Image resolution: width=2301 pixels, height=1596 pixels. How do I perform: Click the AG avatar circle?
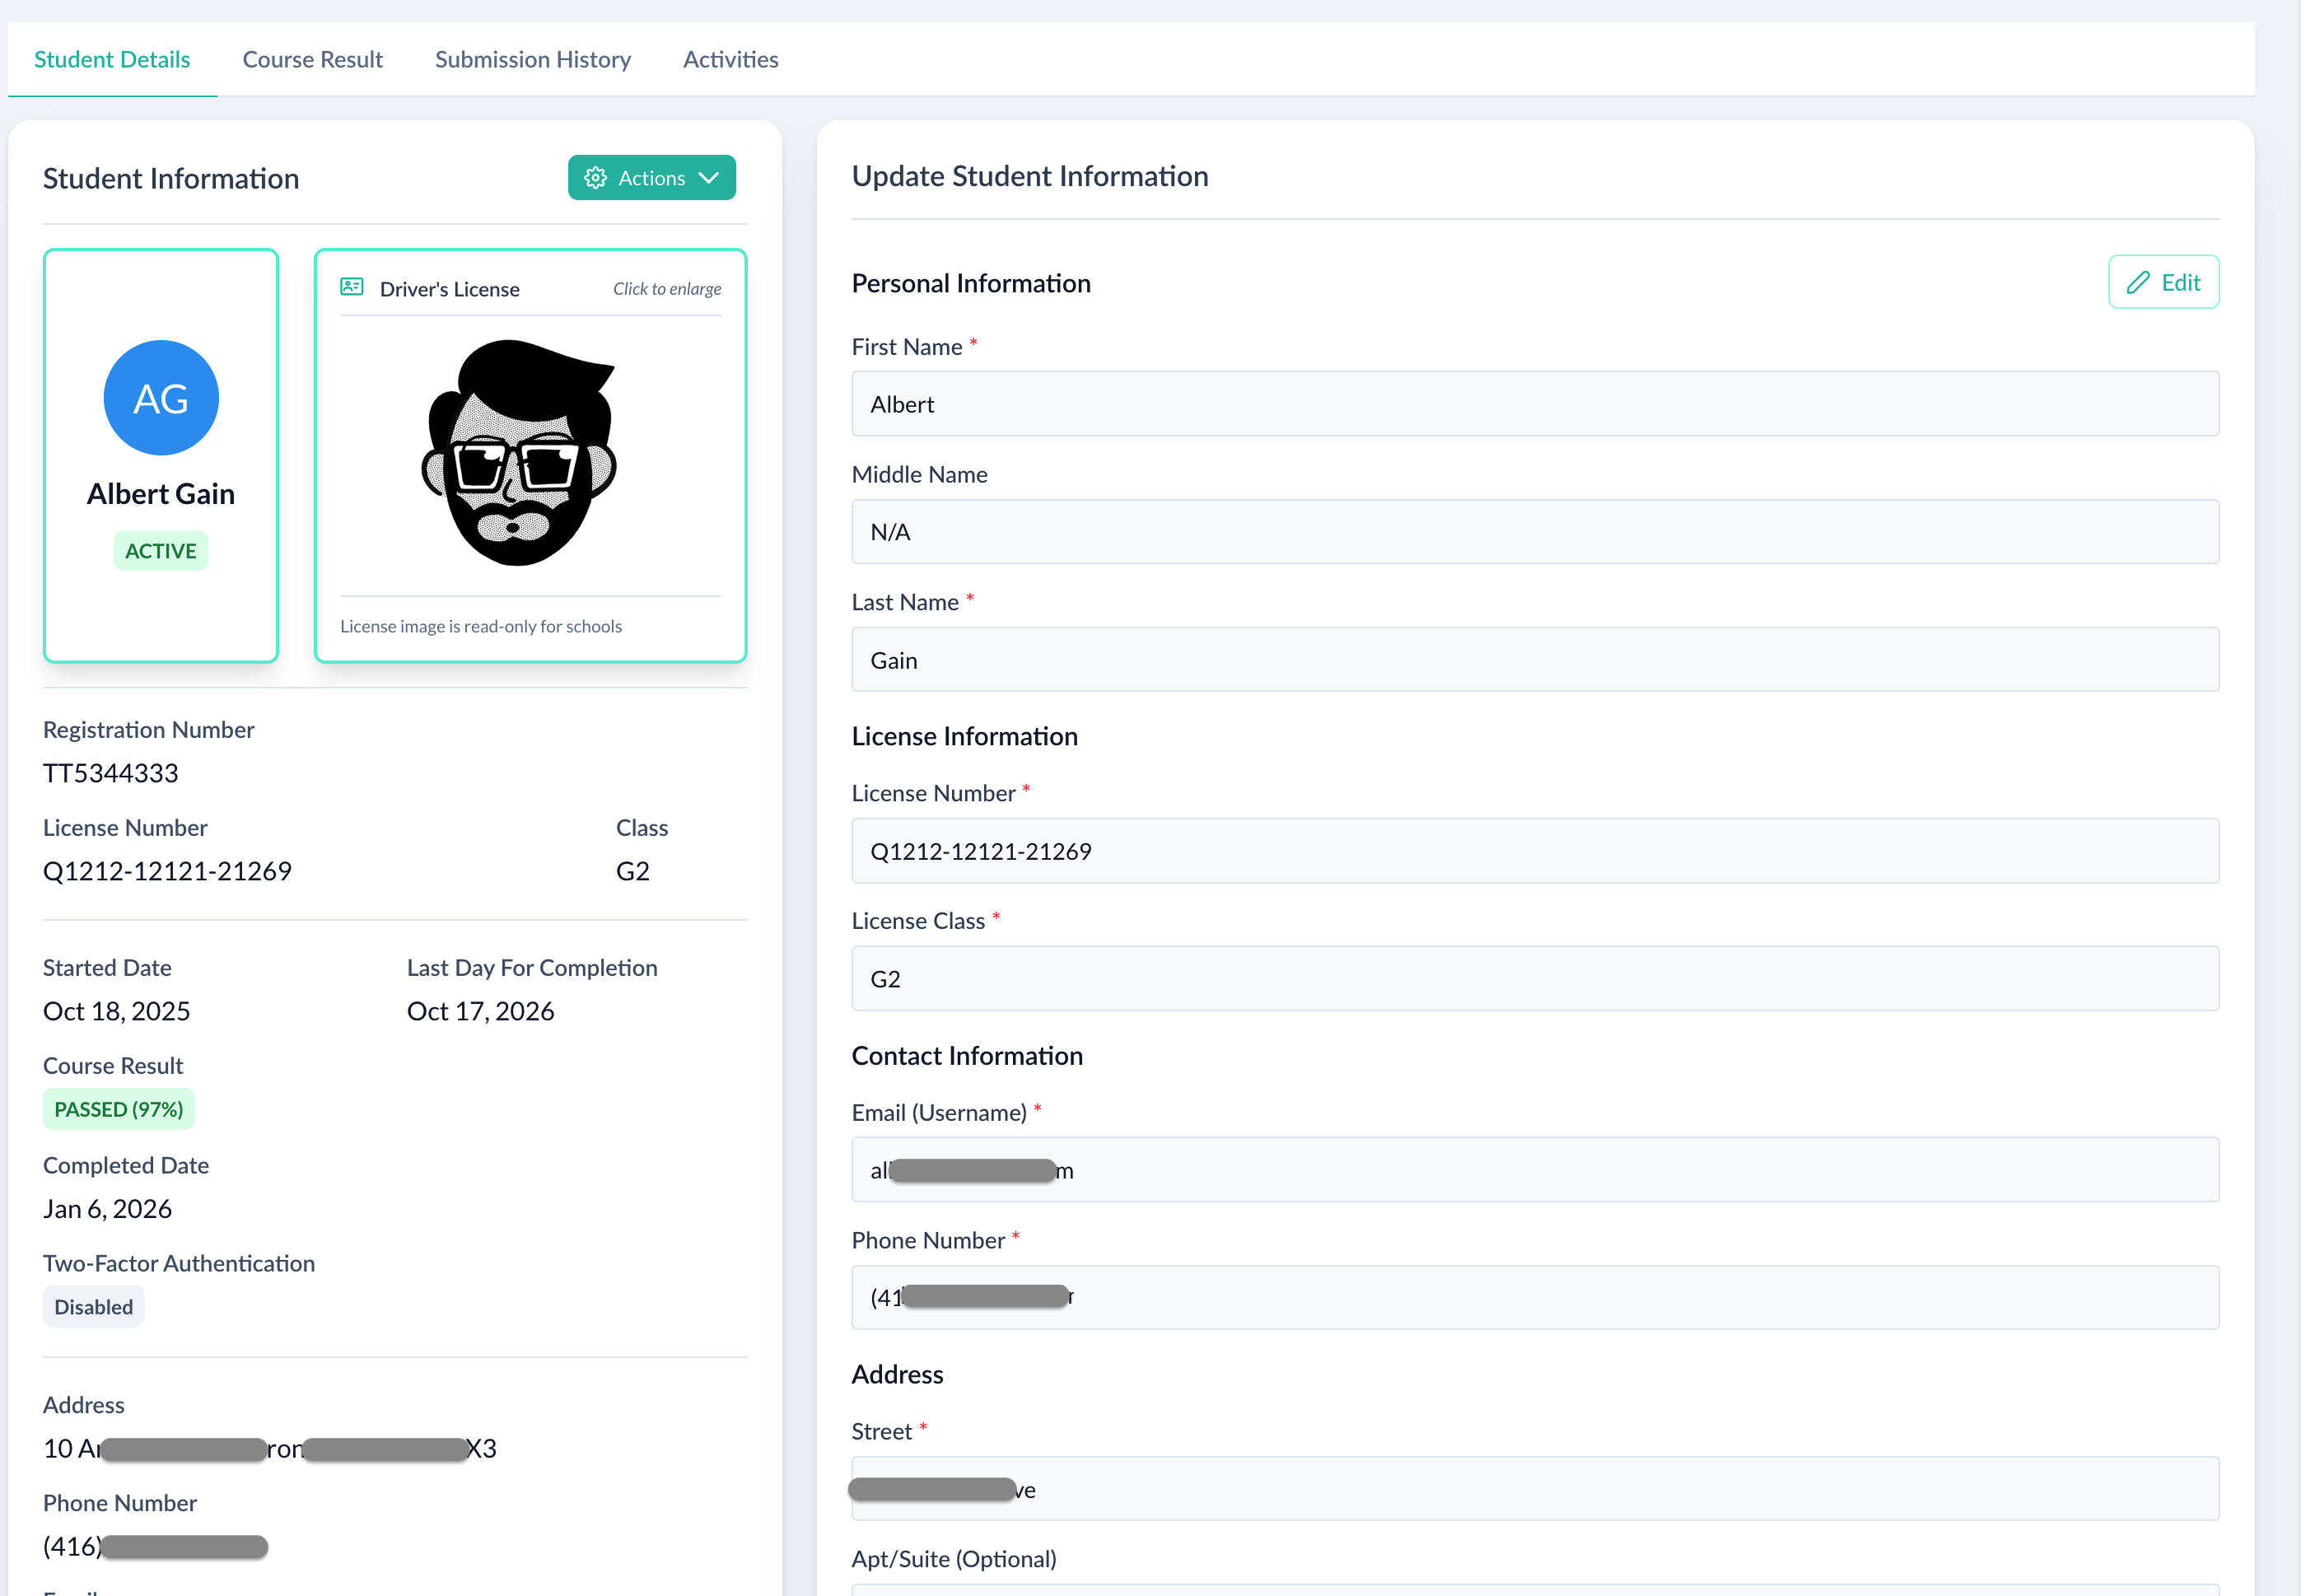coord(161,398)
